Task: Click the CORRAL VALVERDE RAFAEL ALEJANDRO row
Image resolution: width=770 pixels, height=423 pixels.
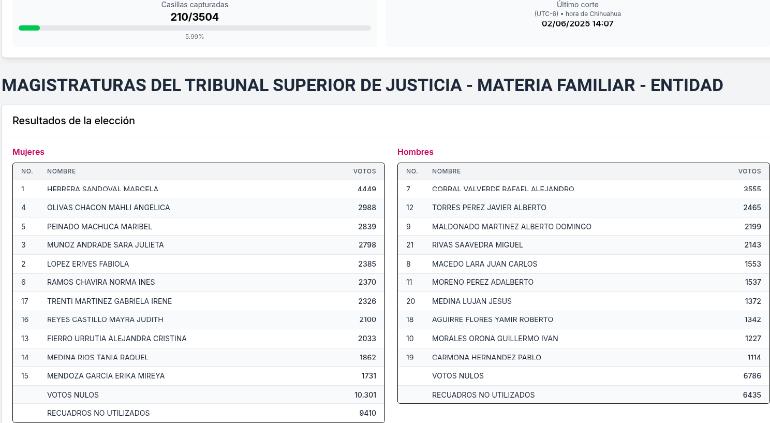Action: 583,189
